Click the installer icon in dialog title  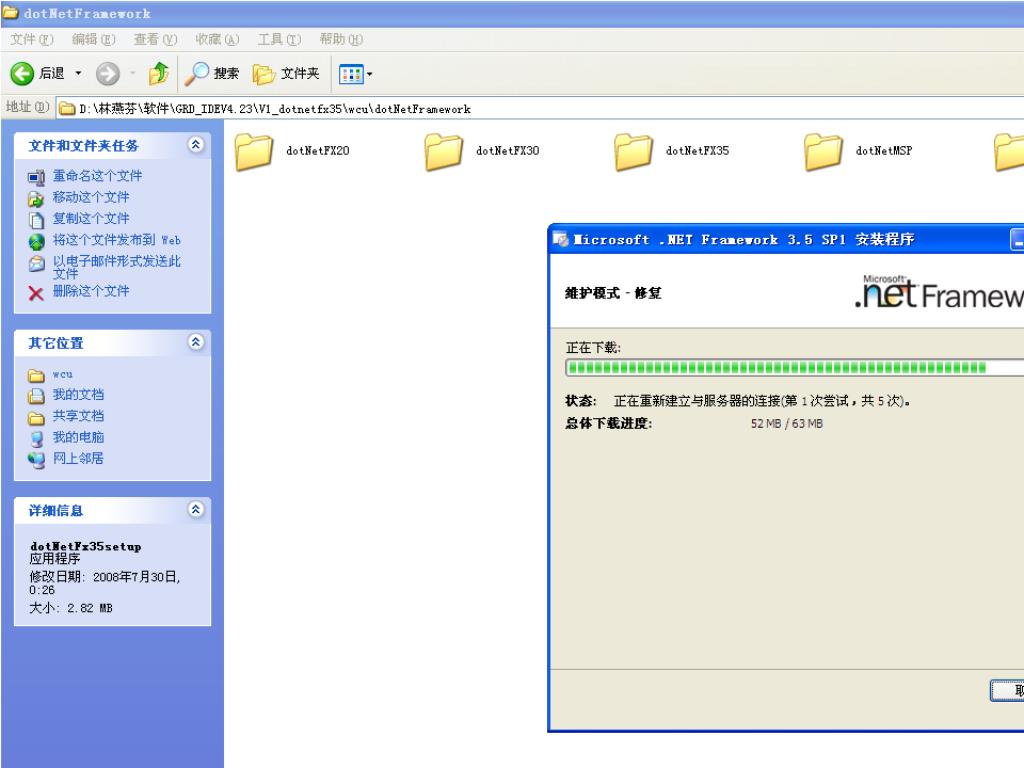tap(560, 240)
